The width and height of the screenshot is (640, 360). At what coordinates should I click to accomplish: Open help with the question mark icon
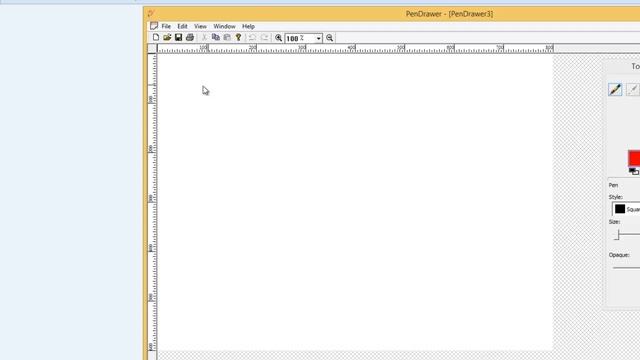[238, 38]
